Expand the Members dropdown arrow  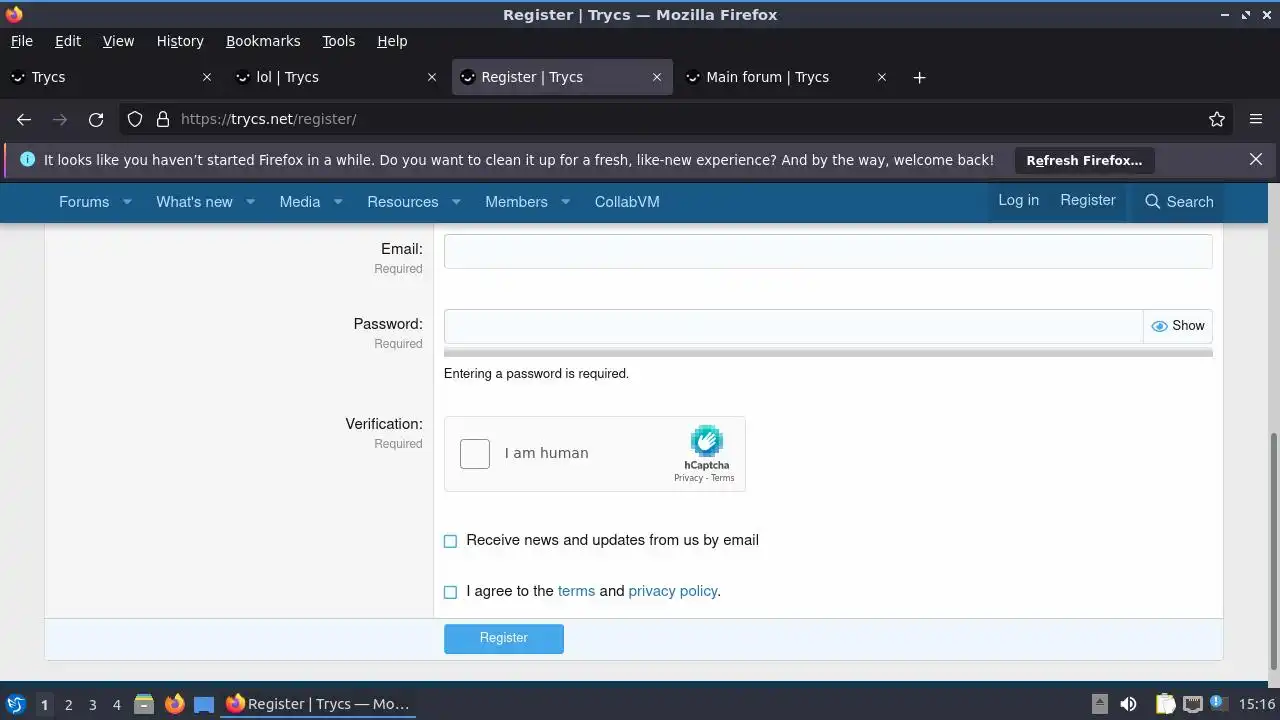(565, 202)
